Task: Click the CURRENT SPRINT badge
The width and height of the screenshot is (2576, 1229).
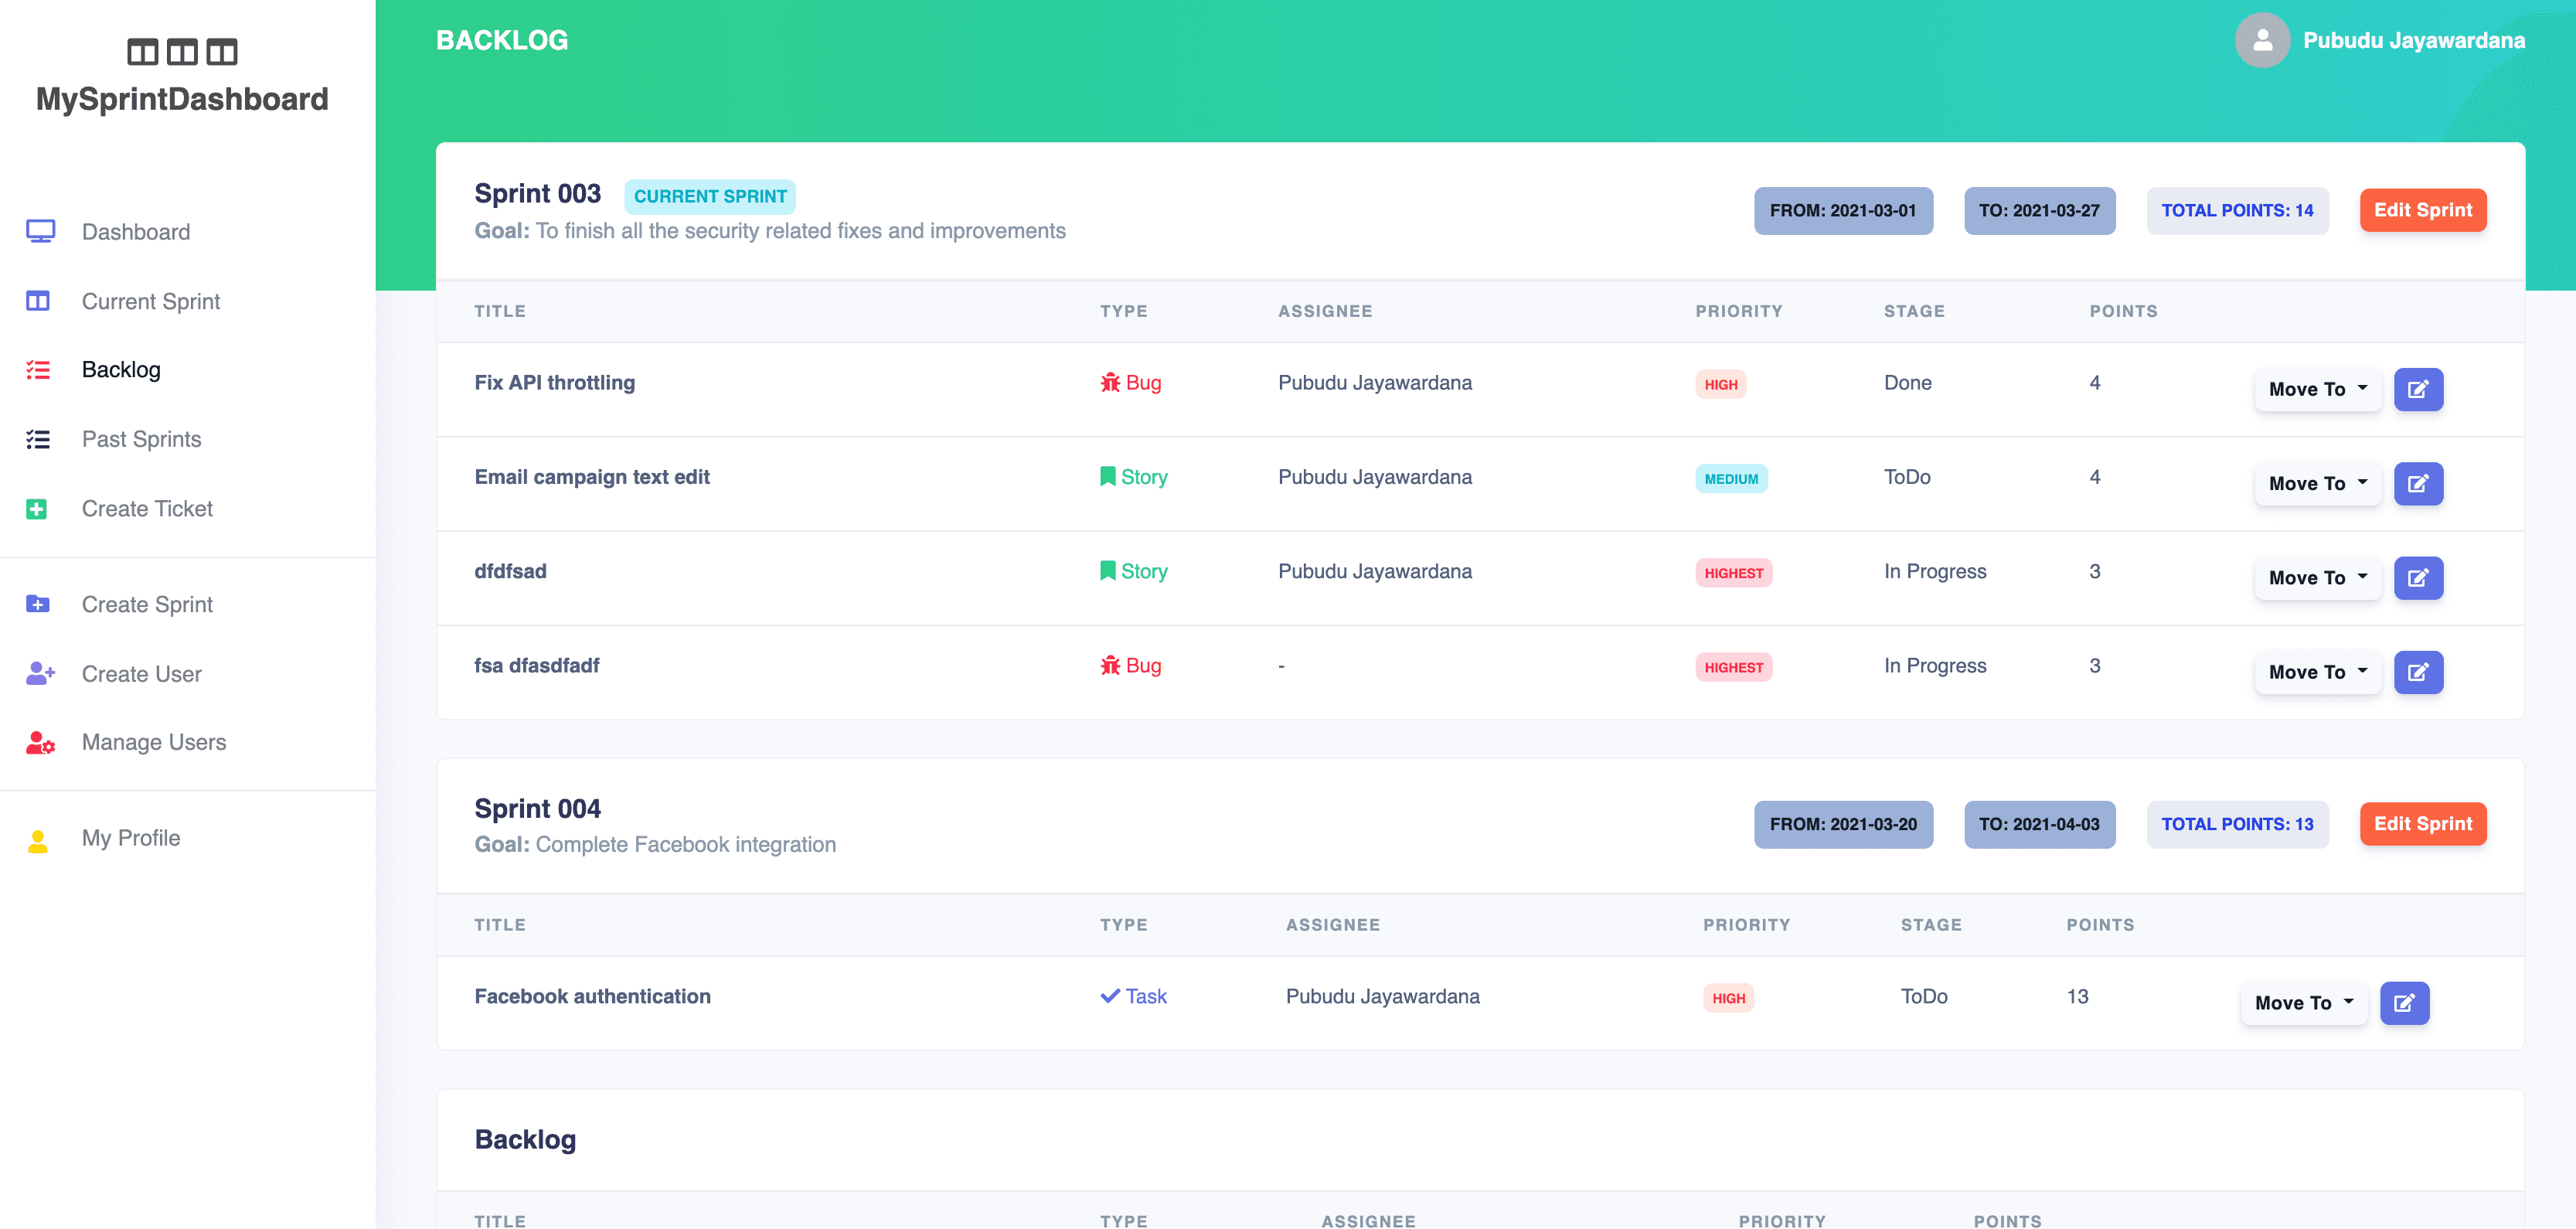Action: 709,196
